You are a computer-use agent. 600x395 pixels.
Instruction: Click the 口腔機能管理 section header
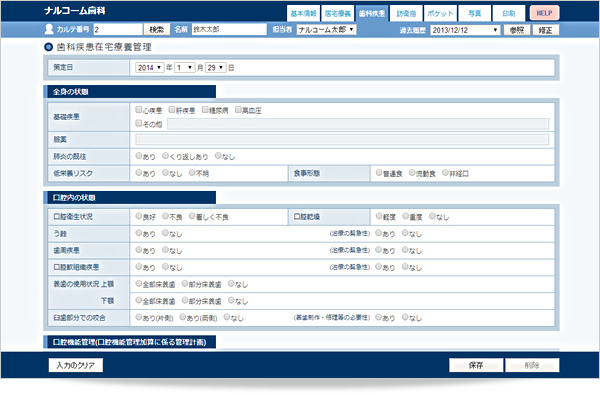pos(130,342)
